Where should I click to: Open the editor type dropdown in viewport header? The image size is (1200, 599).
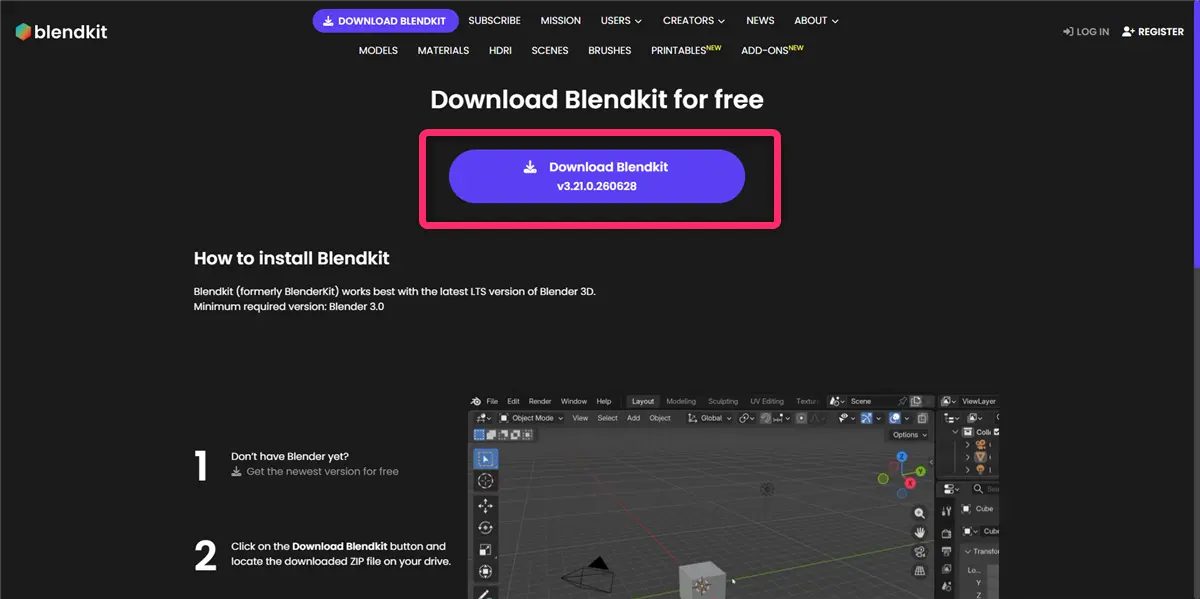[x=482, y=418]
